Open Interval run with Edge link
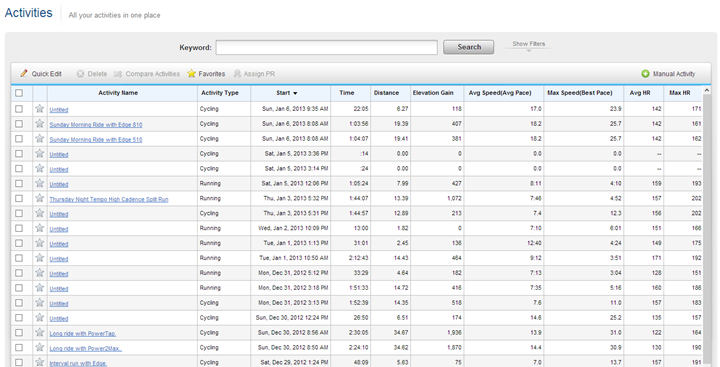The height and width of the screenshot is (367, 720). [x=78, y=363]
